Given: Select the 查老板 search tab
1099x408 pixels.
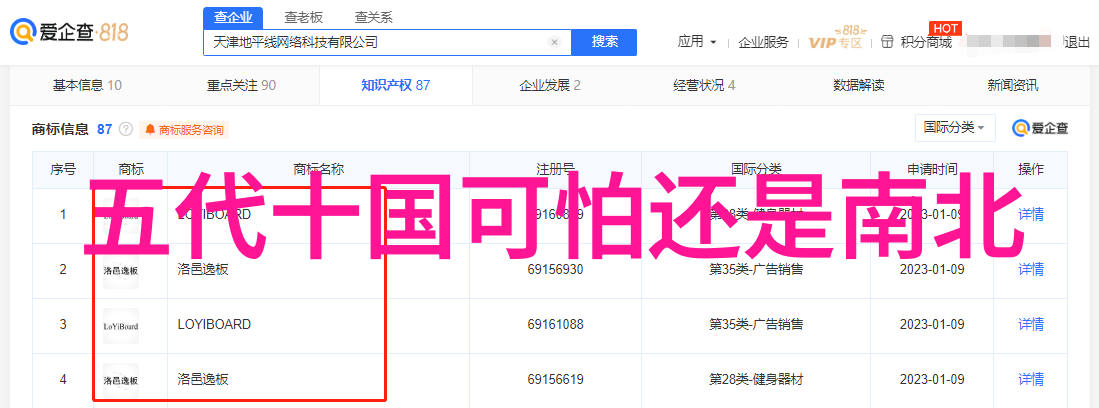Looking at the screenshot, I should pyautogui.click(x=303, y=18).
